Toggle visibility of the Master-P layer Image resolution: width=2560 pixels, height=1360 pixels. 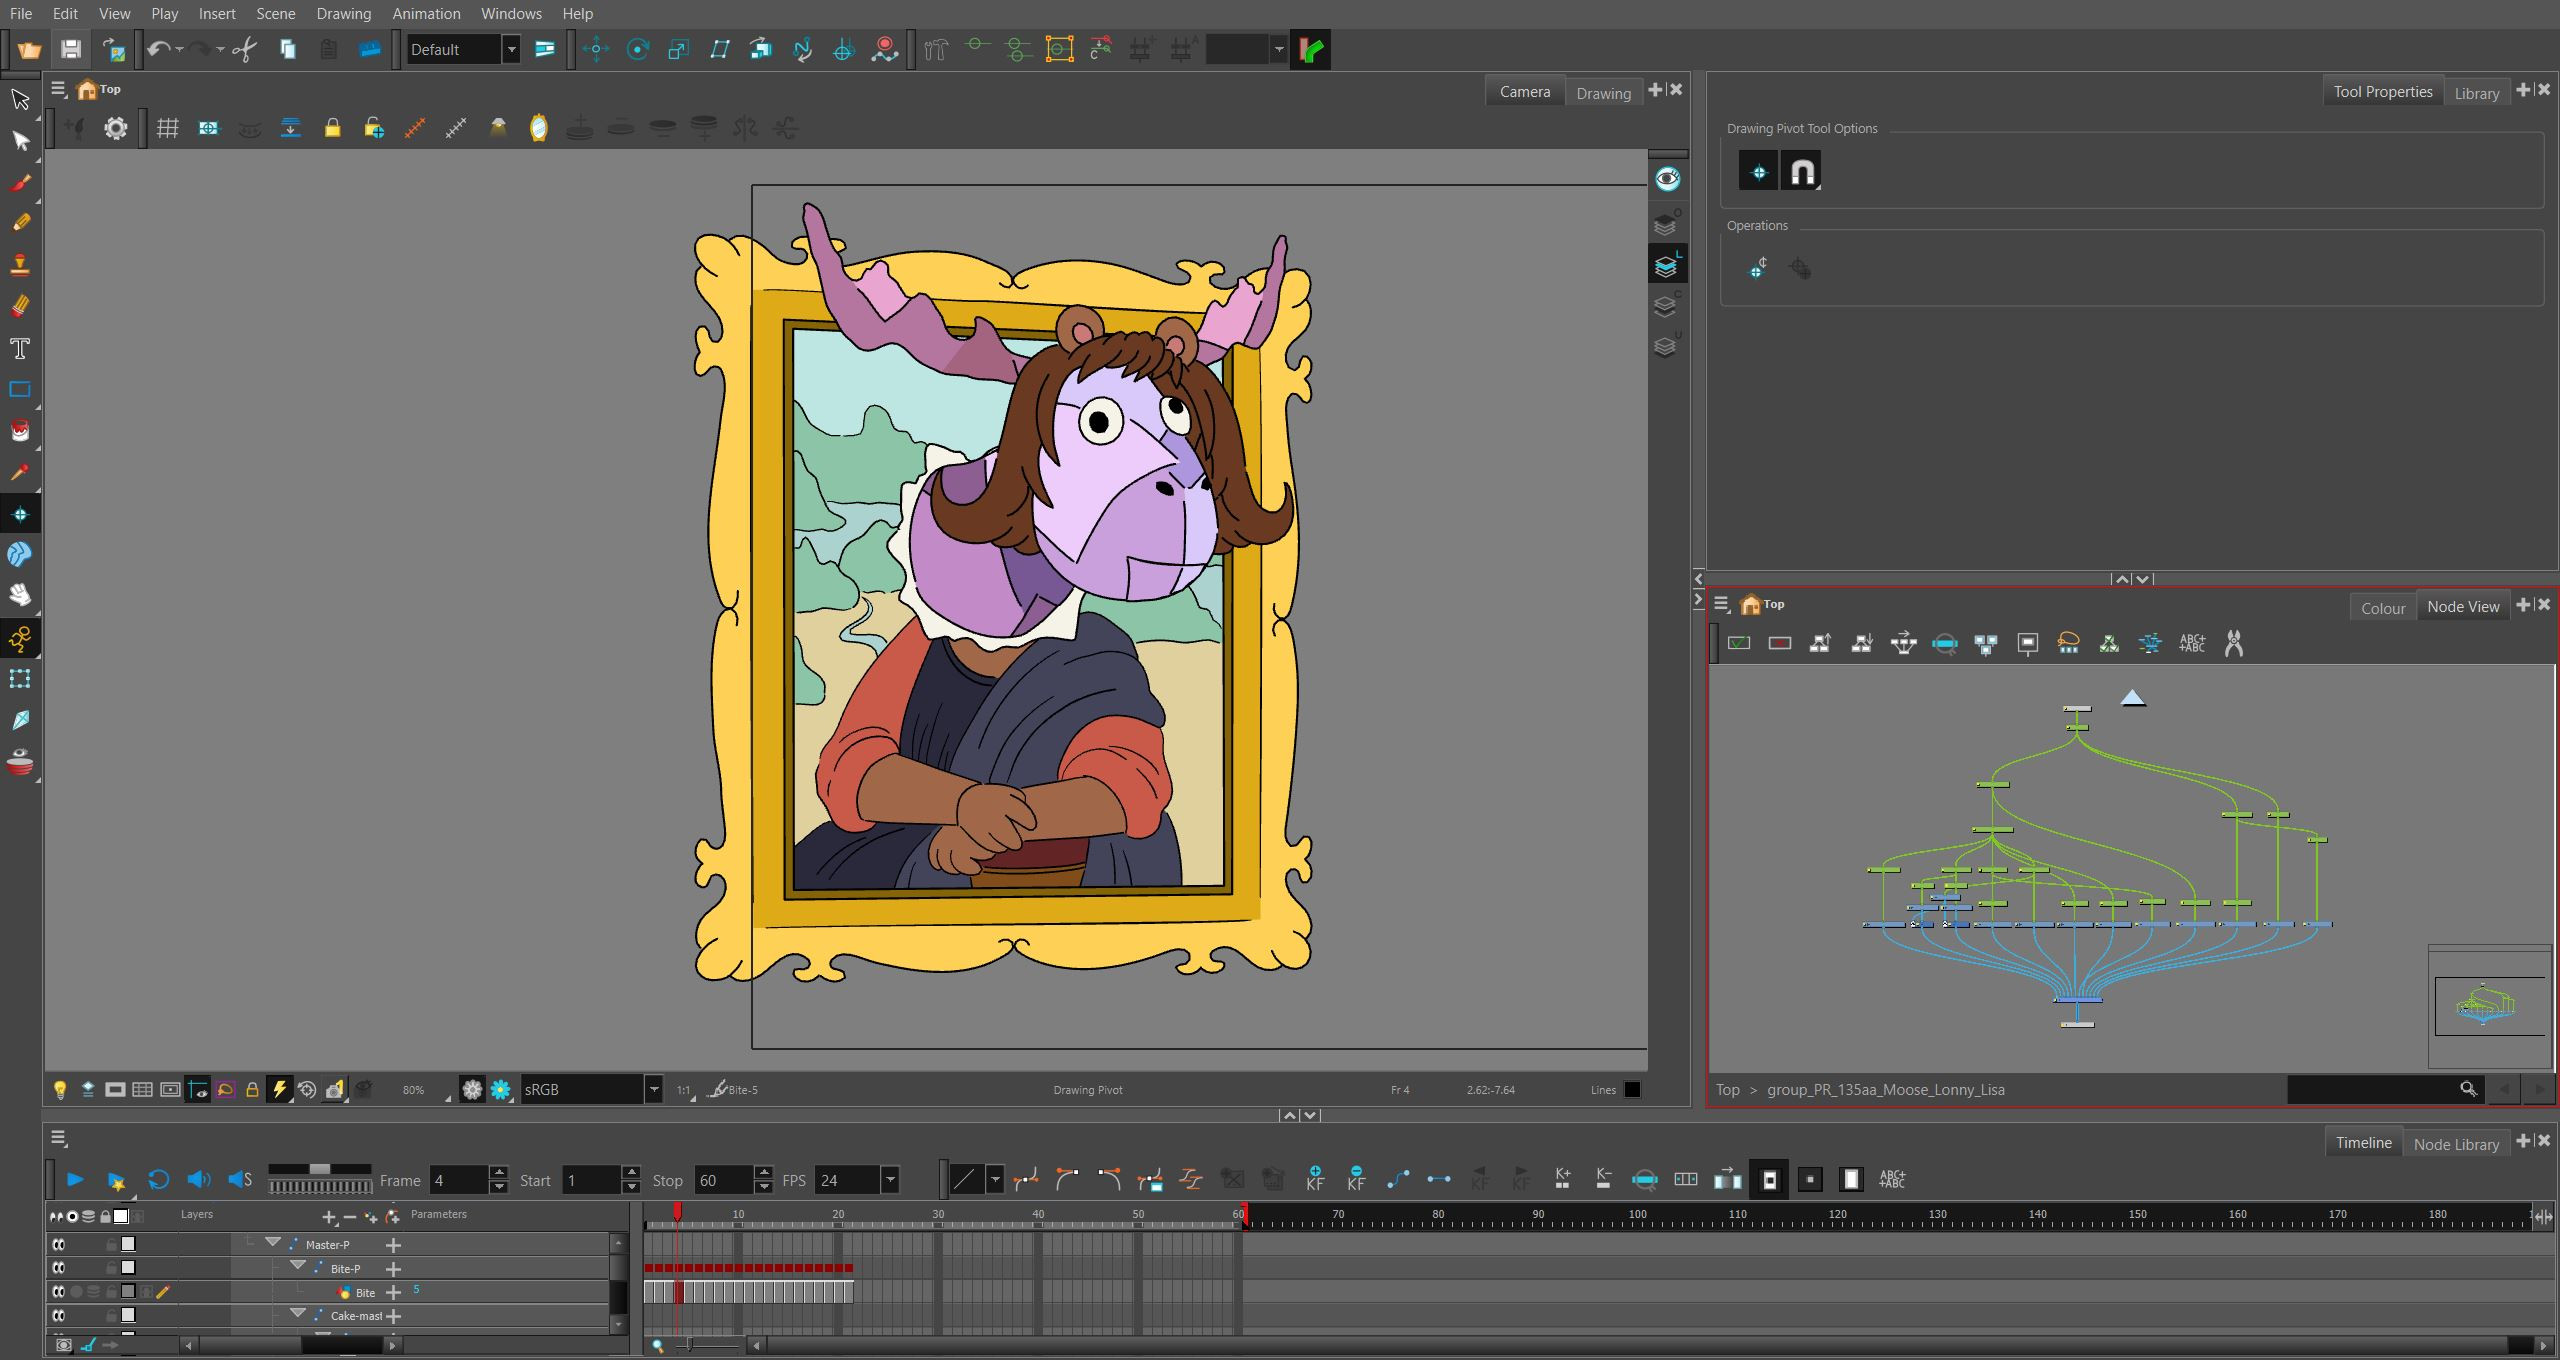(x=58, y=1244)
